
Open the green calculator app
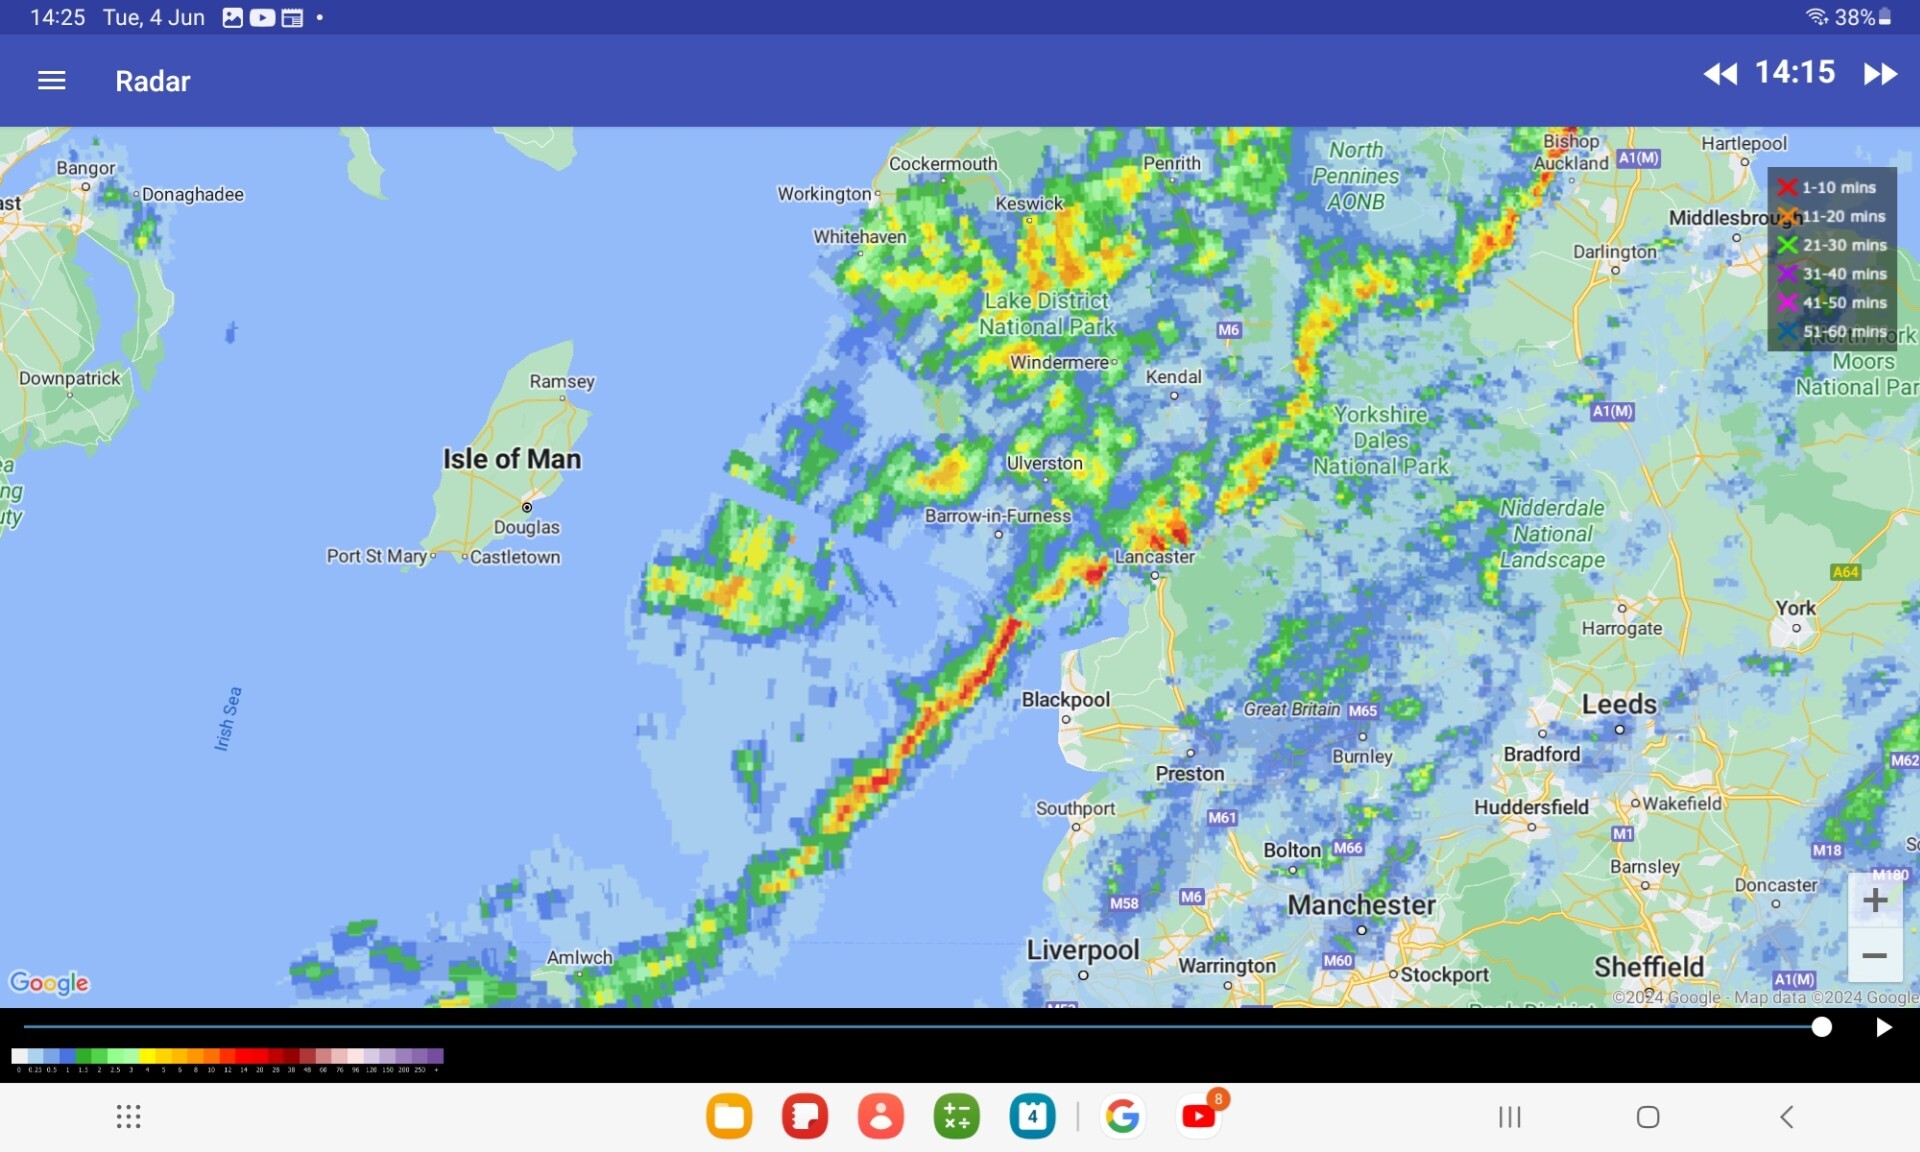tap(956, 1116)
